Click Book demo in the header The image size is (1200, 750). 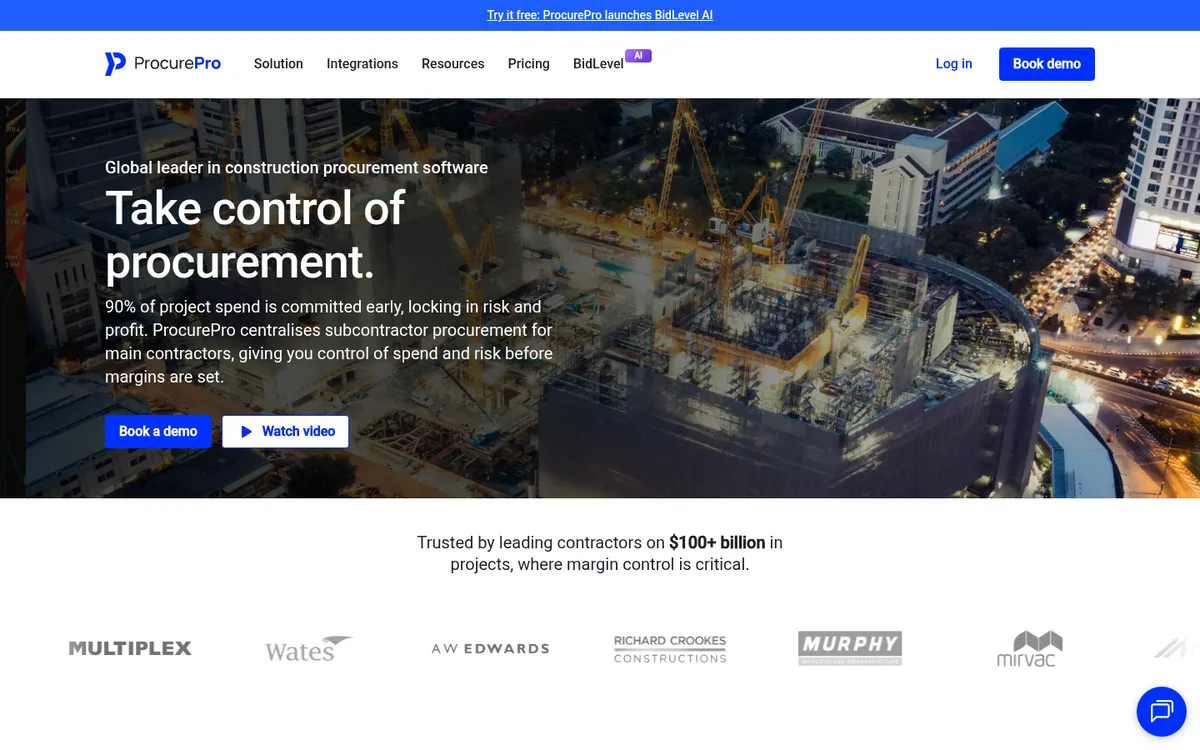point(1047,64)
